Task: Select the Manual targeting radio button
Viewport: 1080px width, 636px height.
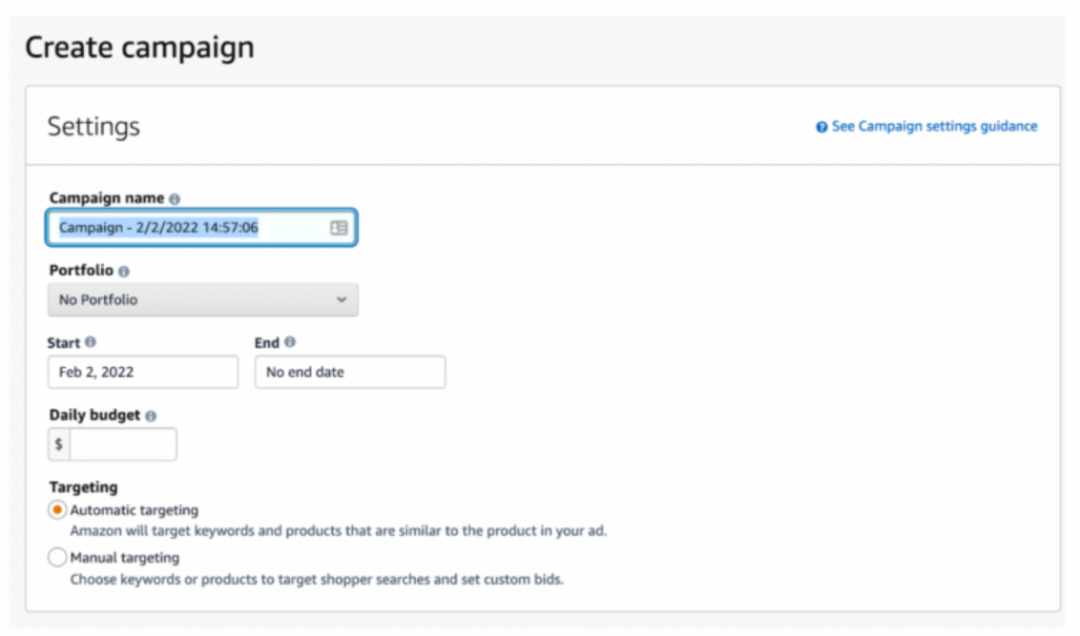Action: [57, 557]
